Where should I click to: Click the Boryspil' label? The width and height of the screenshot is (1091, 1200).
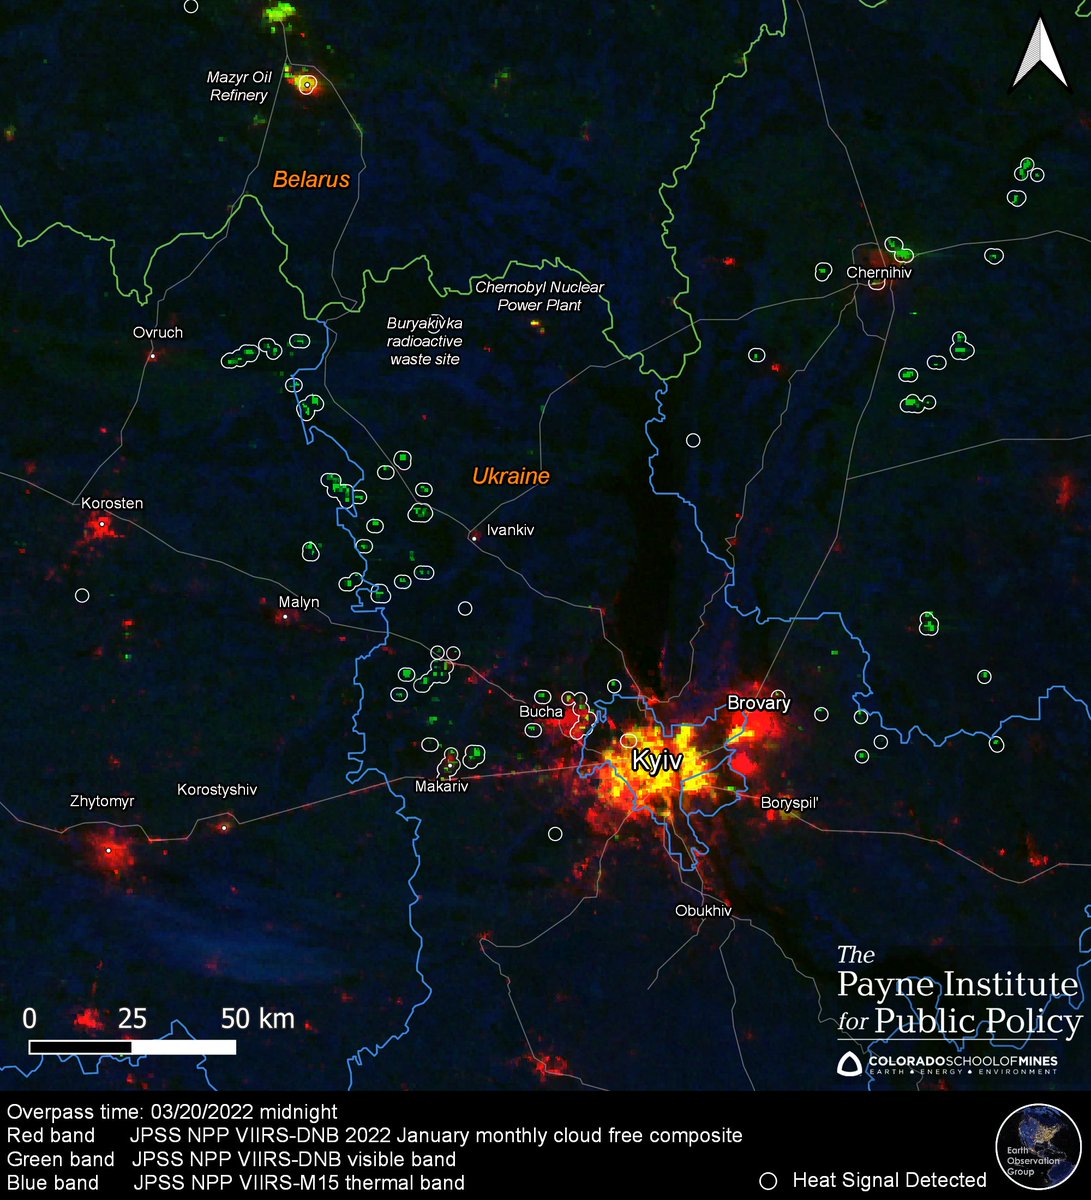(790, 803)
